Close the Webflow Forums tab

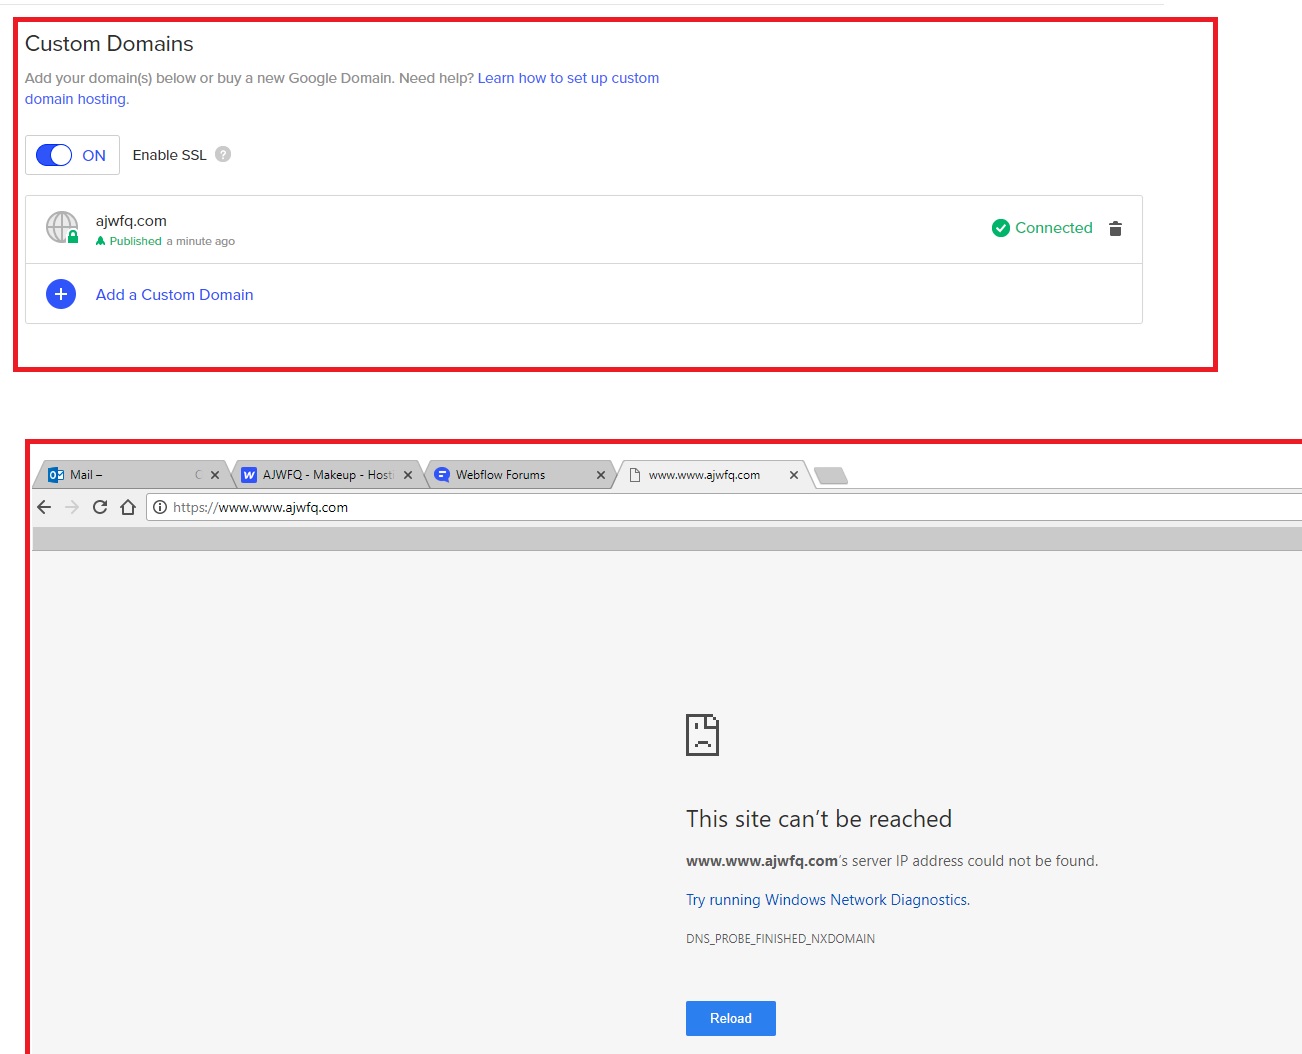point(601,475)
